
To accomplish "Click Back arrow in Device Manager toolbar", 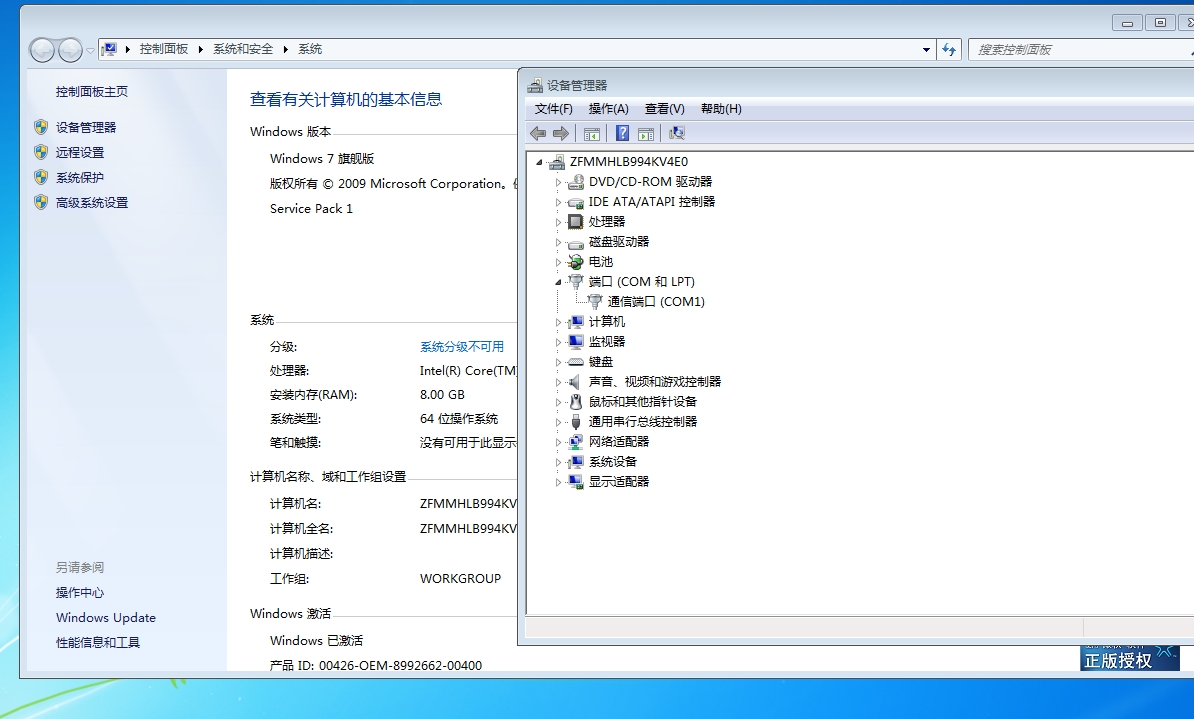I will 538,134.
